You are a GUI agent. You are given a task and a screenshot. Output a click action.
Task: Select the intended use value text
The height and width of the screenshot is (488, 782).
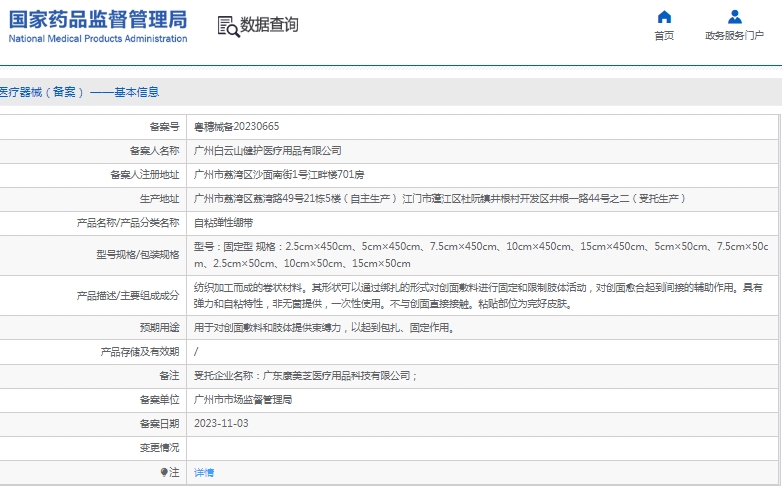(x=324, y=328)
